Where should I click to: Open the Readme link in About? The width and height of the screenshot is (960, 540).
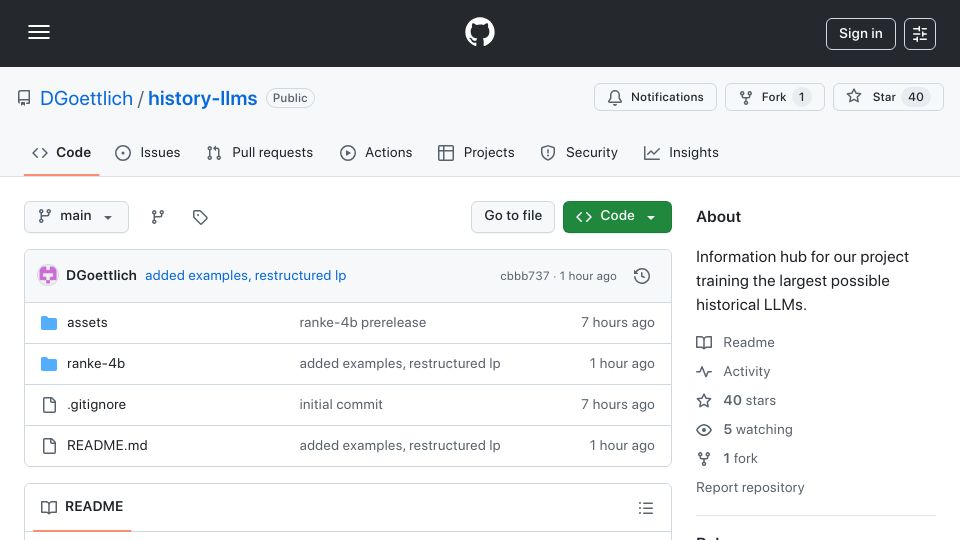pyautogui.click(x=735, y=342)
